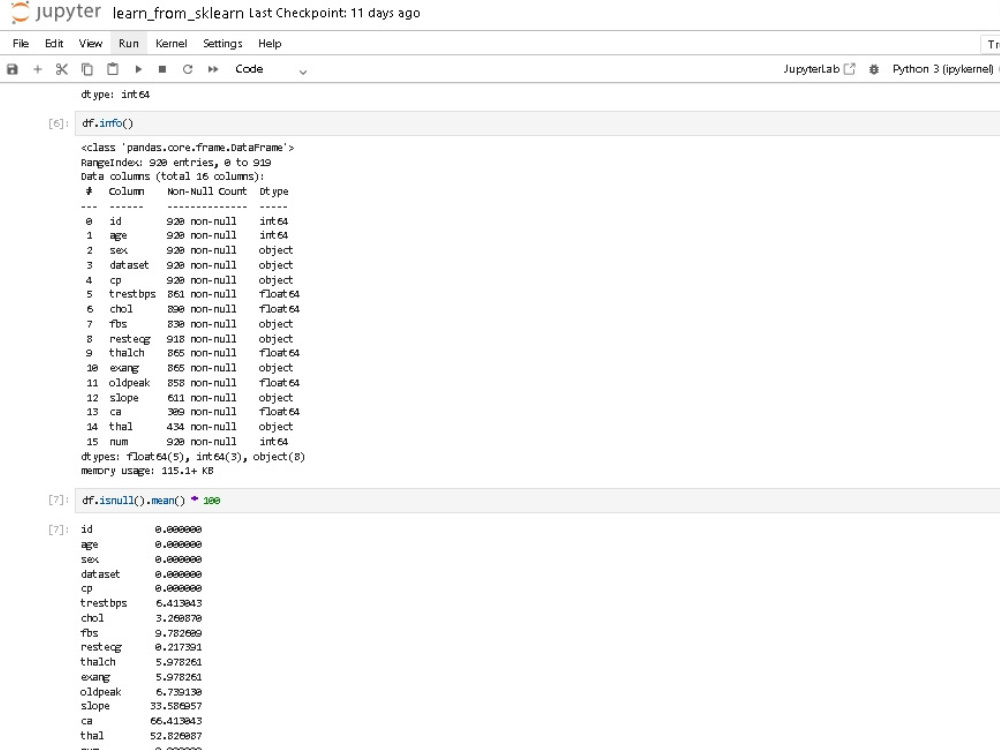Click the Data columns (total 16 columns) line
1000x750 pixels.
coord(172,177)
